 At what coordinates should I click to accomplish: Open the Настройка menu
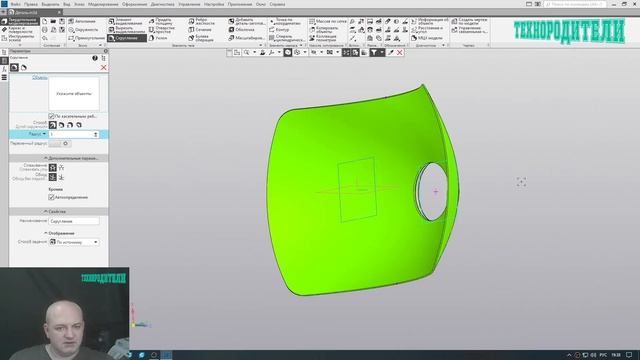point(214,4)
